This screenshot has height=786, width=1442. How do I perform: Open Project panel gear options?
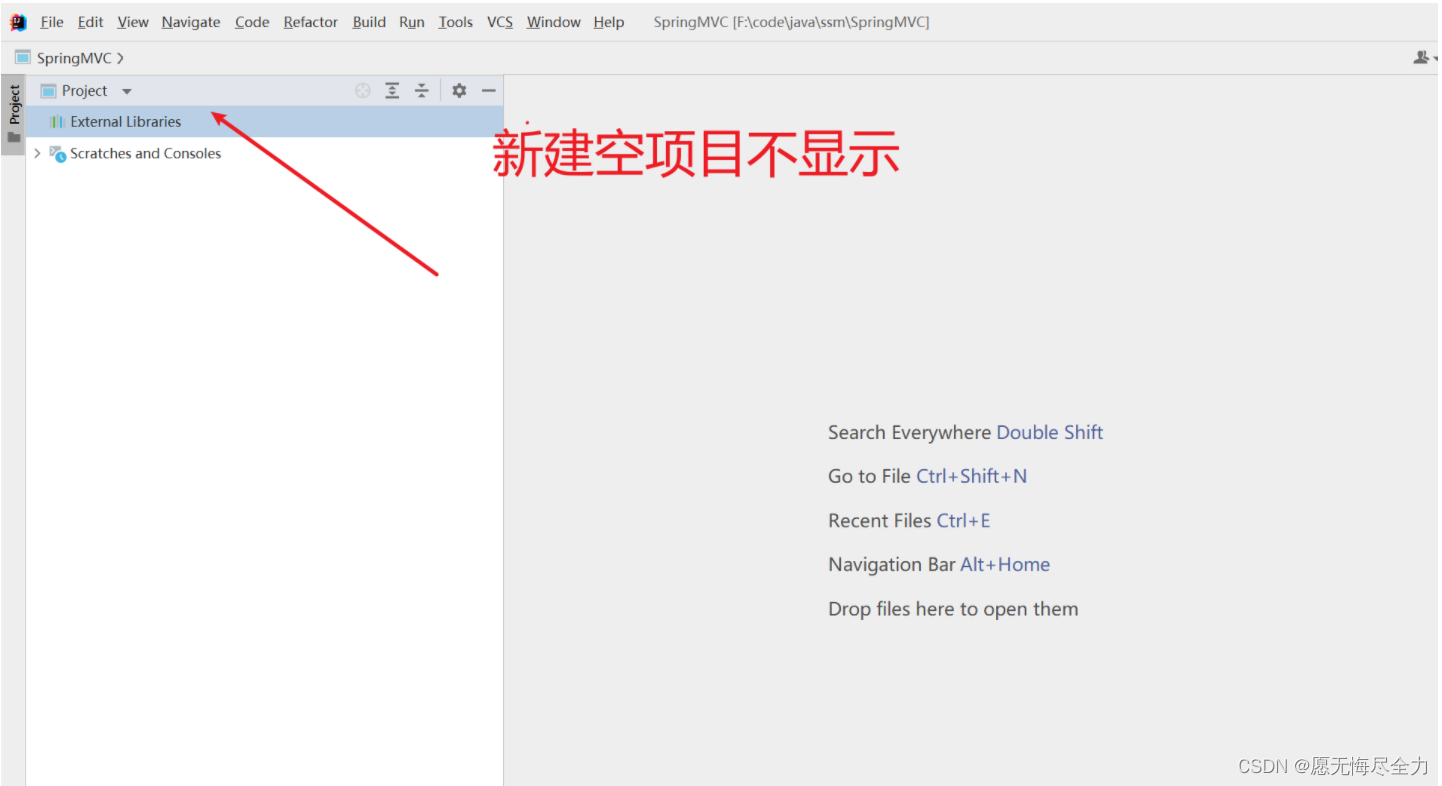(459, 91)
